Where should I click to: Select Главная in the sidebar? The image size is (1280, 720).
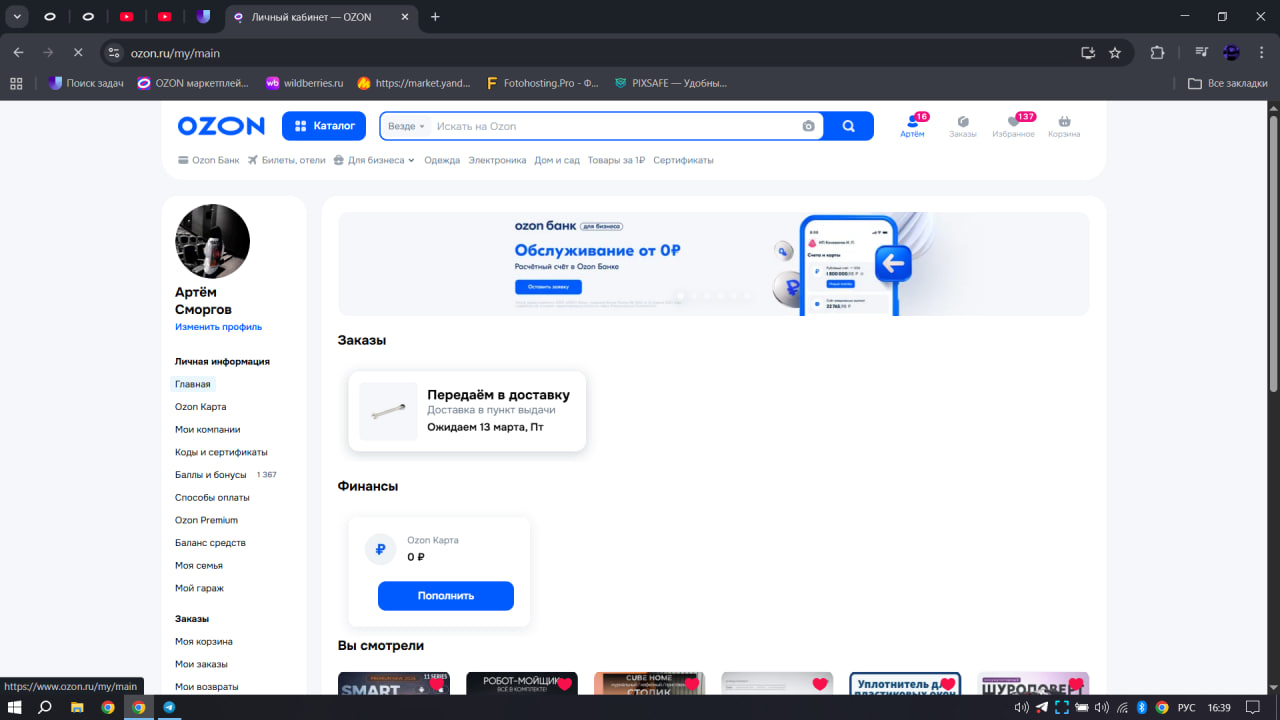point(193,384)
